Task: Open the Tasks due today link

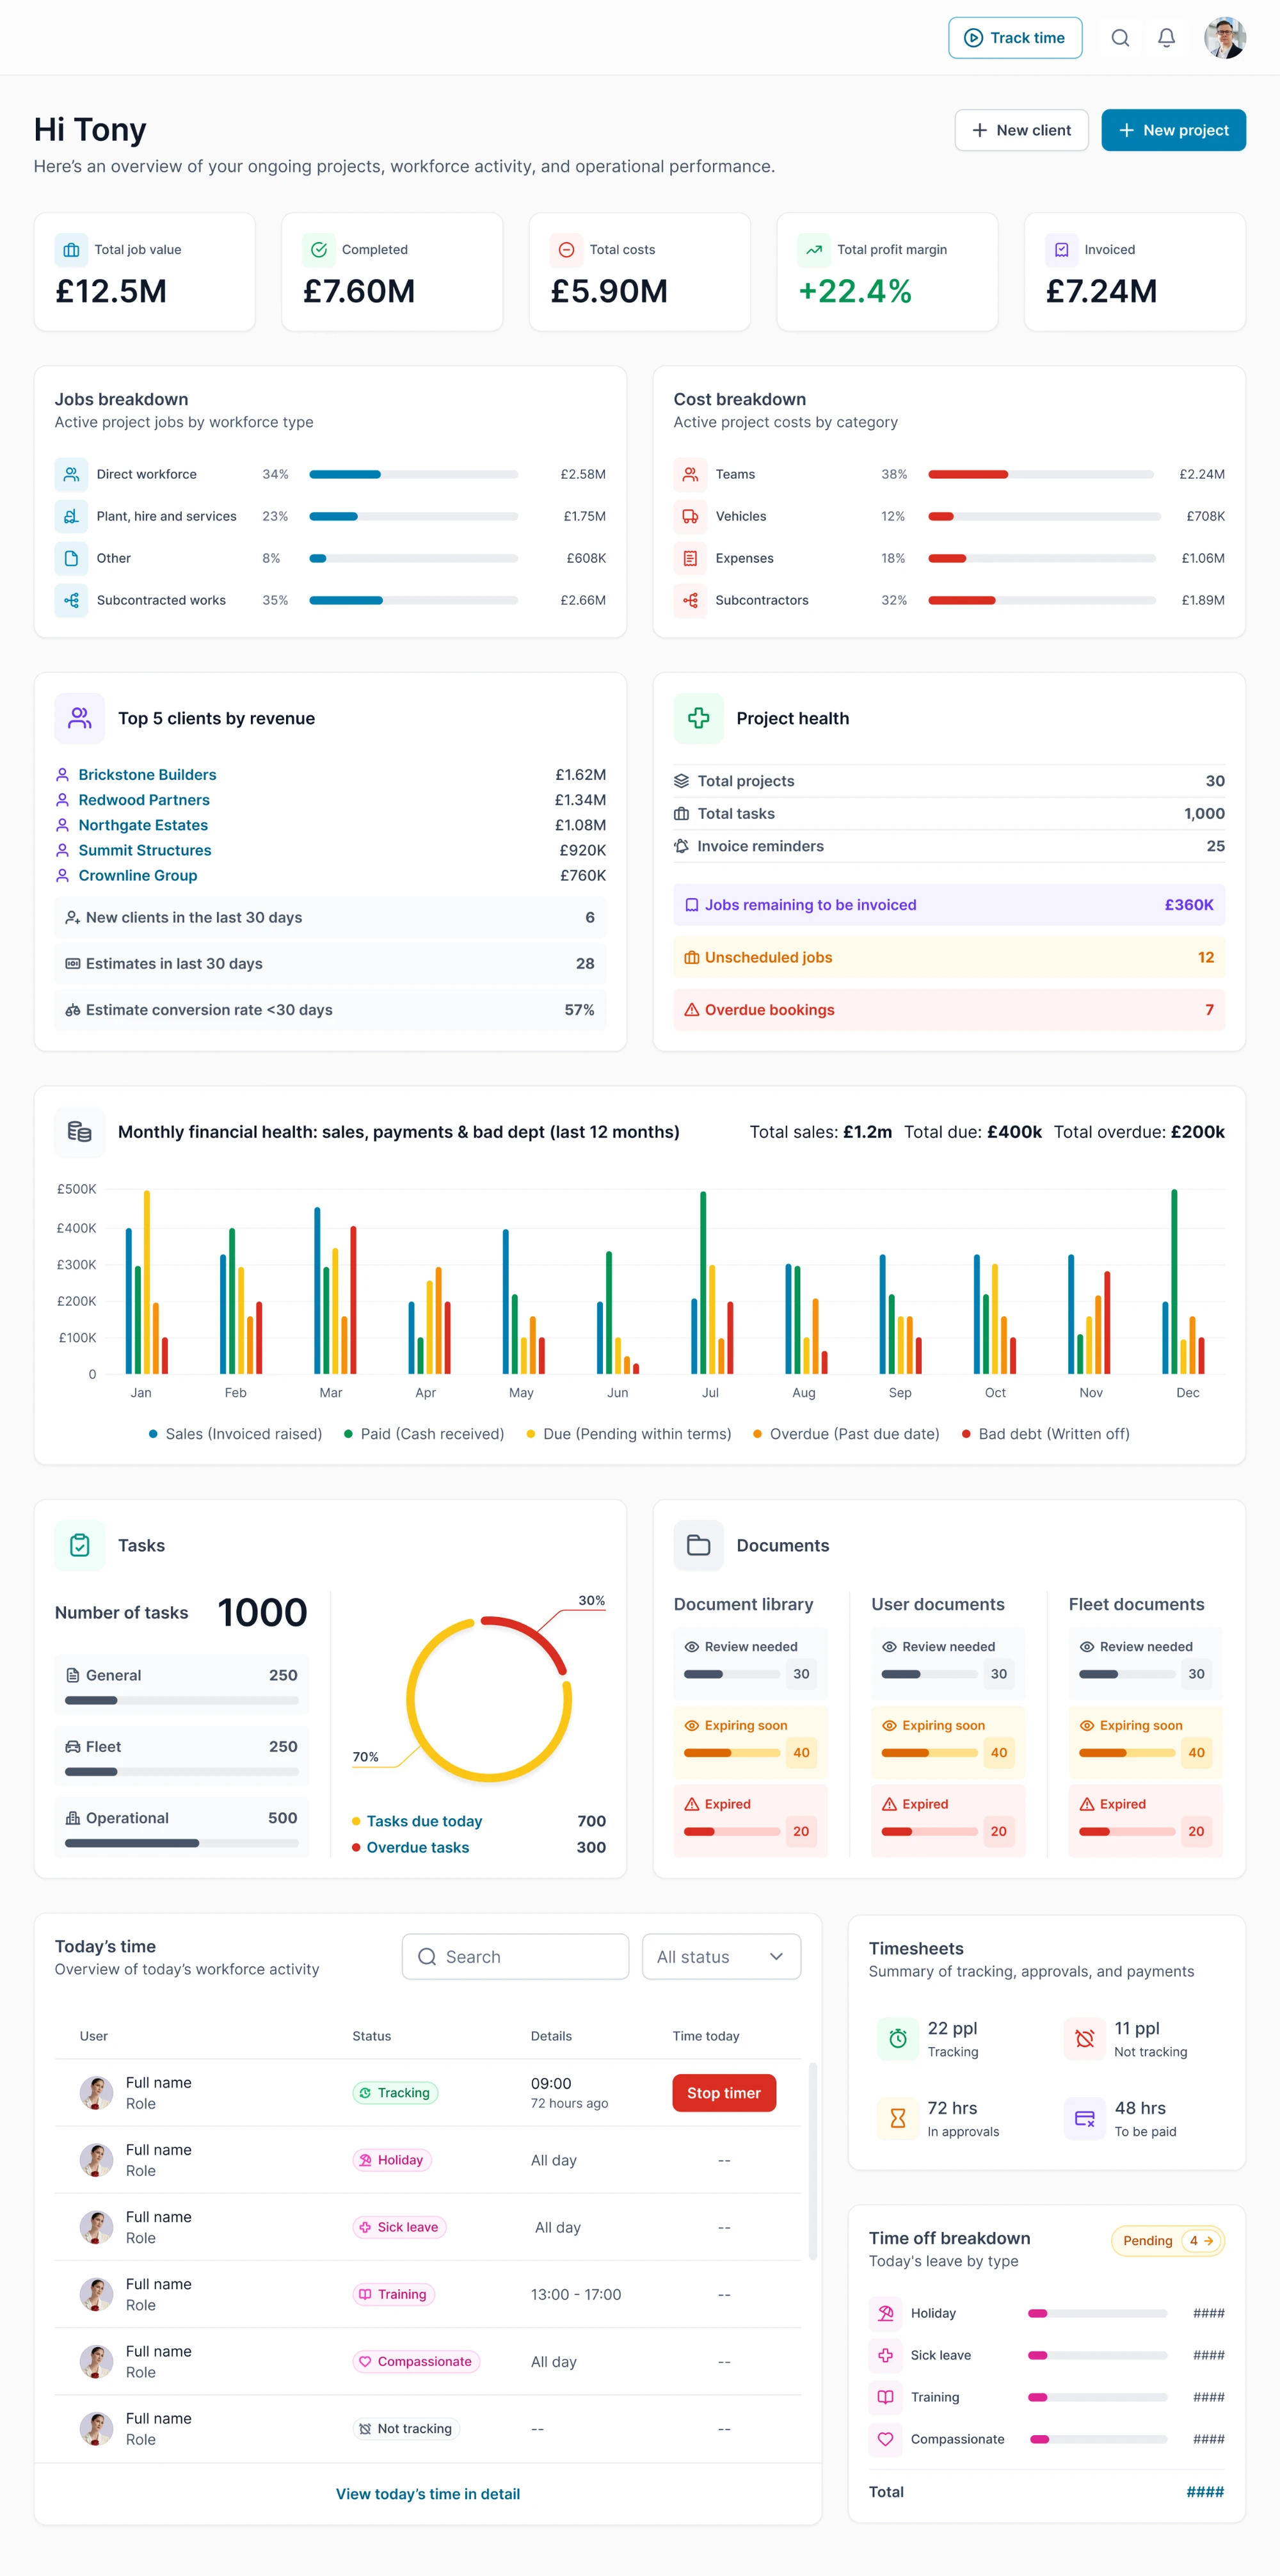Action: click(424, 1821)
